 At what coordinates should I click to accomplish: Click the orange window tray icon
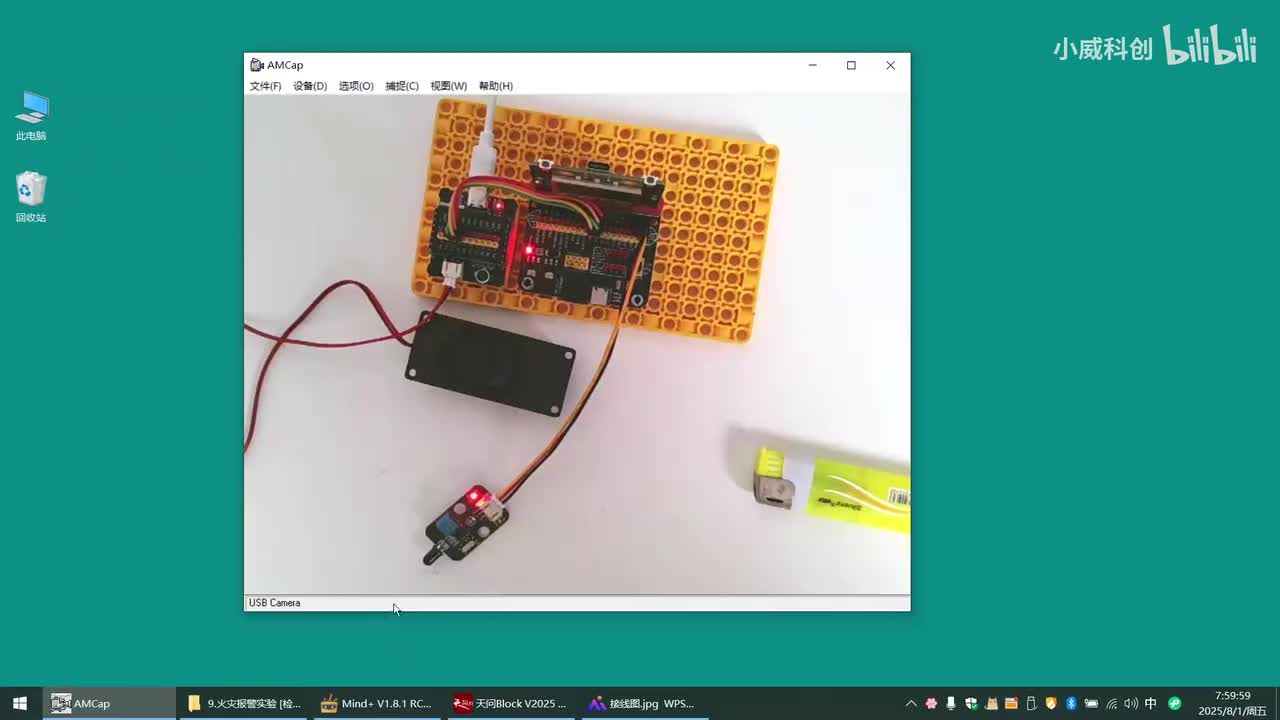(1011, 704)
